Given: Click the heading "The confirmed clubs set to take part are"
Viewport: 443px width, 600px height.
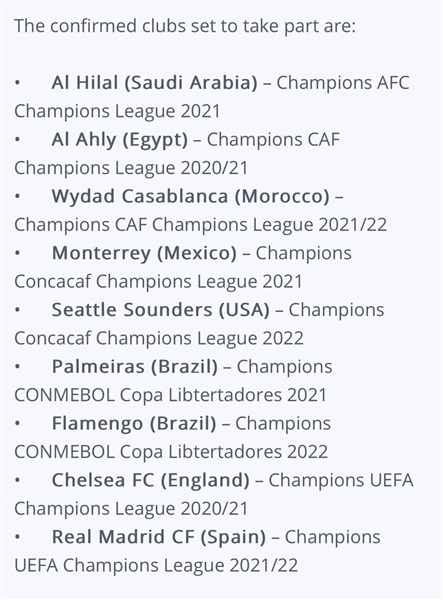Looking at the screenshot, I should pyautogui.click(x=185, y=26).
